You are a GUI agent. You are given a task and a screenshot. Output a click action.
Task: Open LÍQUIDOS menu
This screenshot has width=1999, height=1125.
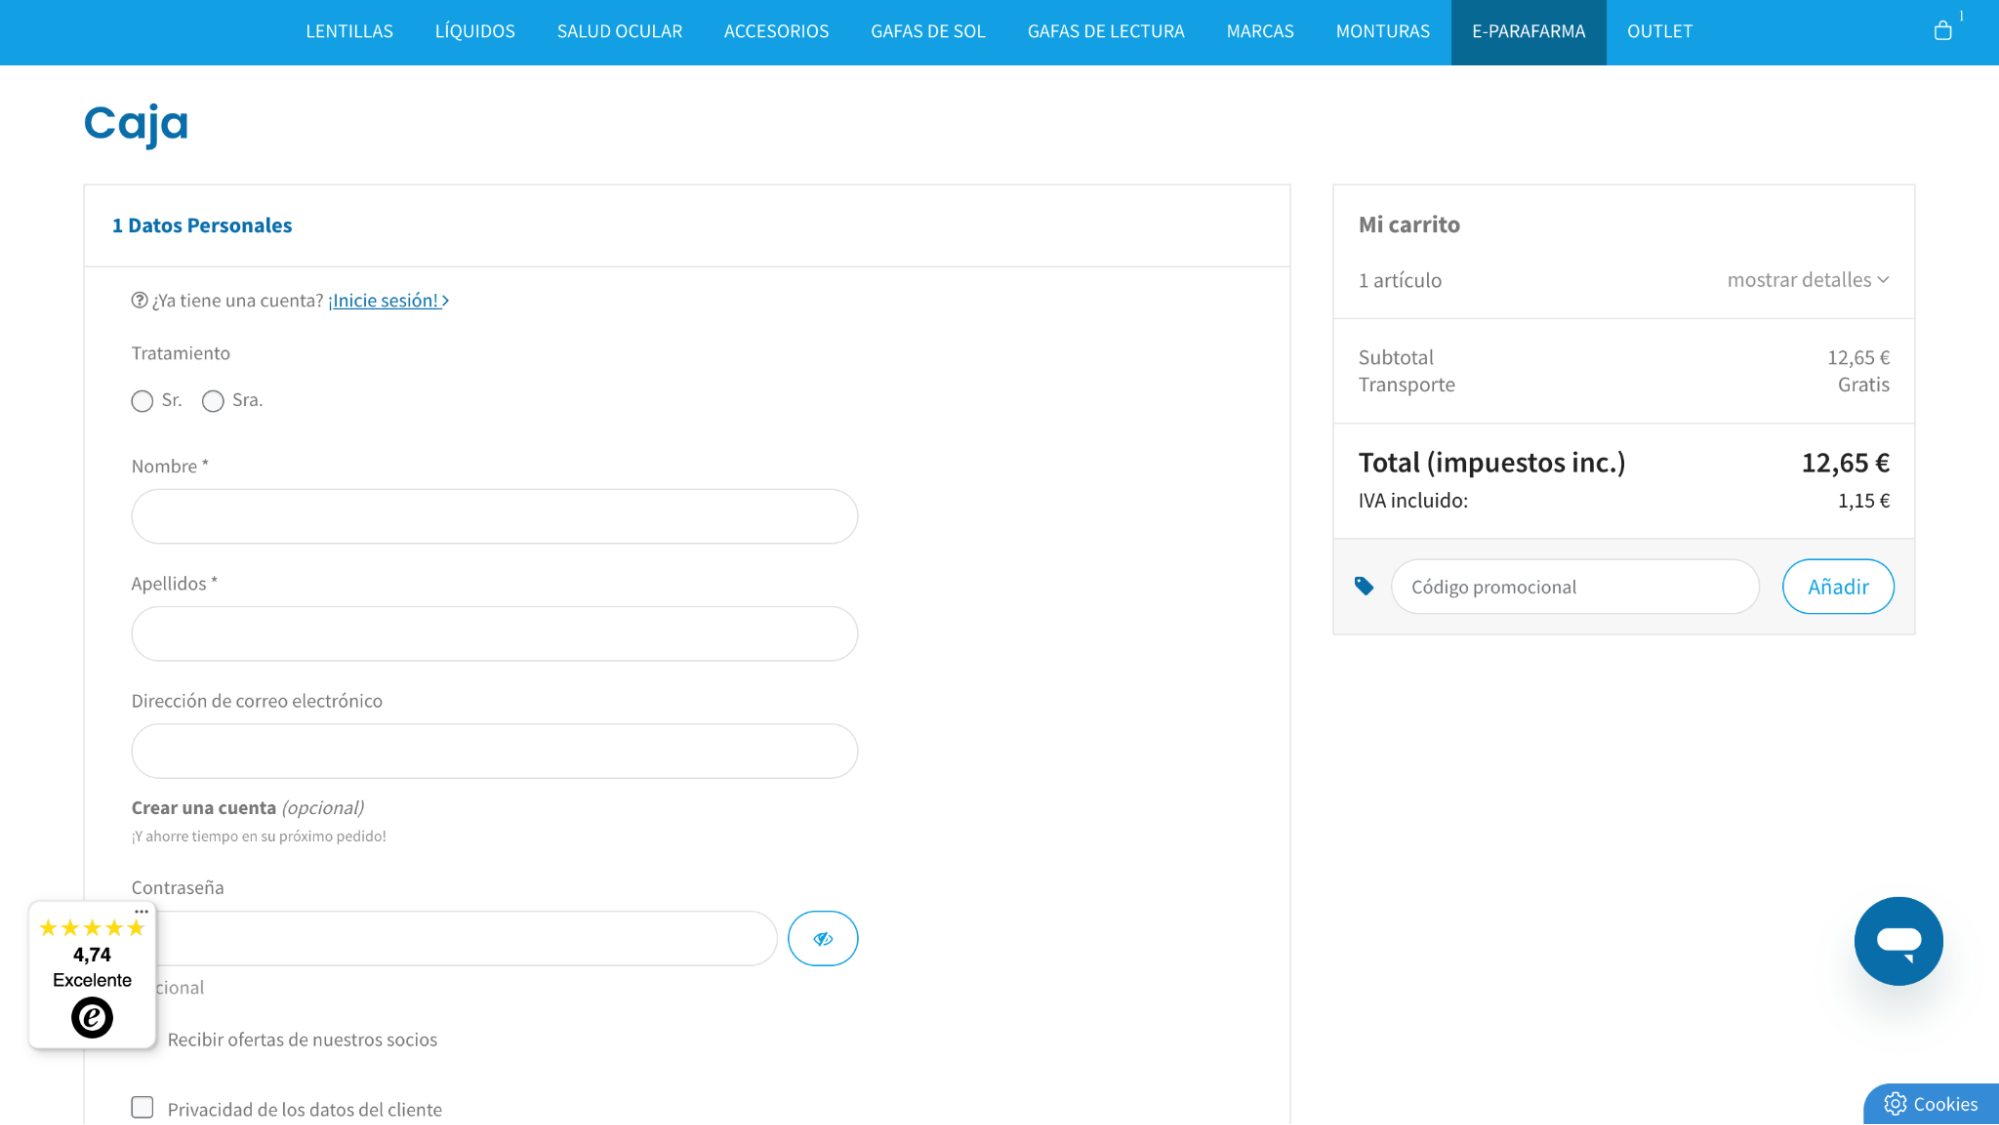pyautogui.click(x=475, y=31)
